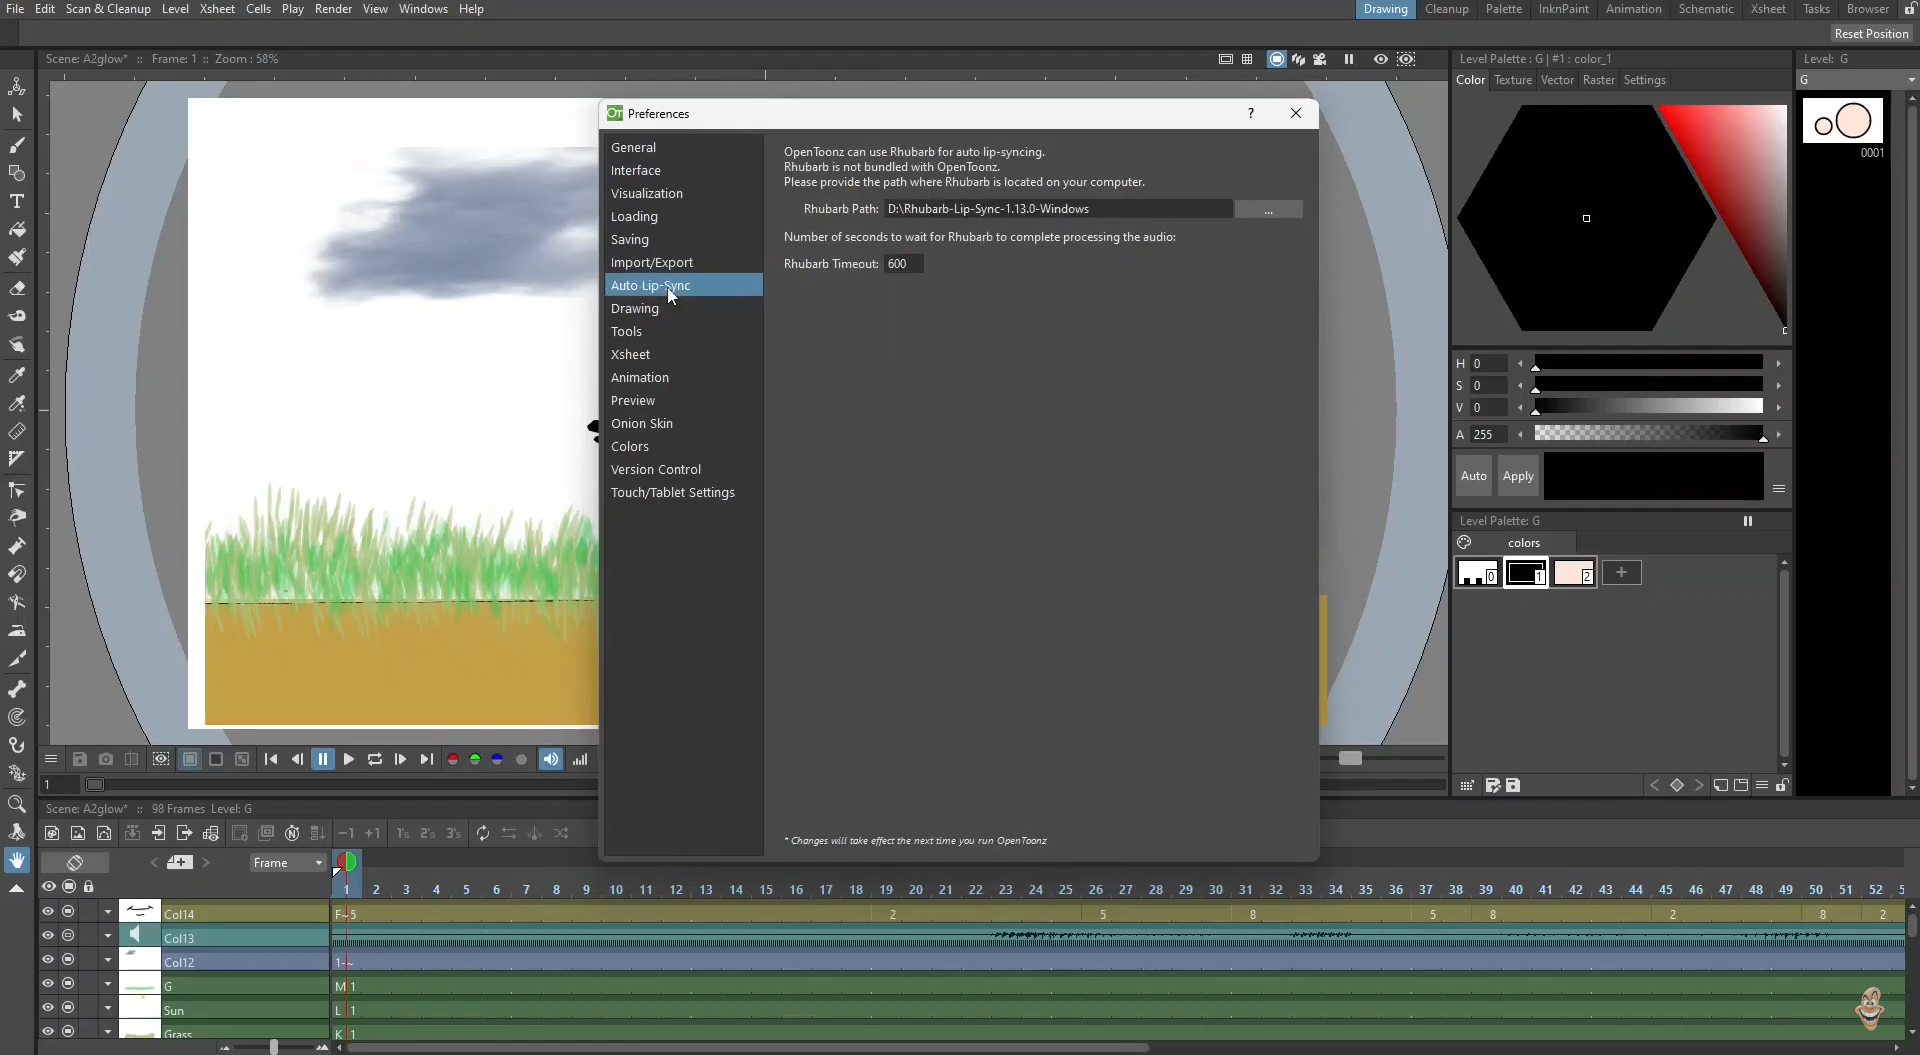Image resolution: width=1920 pixels, height=1055 pixels.
Task: Open the Xsheet menu in menu bar
Action: 217,9
